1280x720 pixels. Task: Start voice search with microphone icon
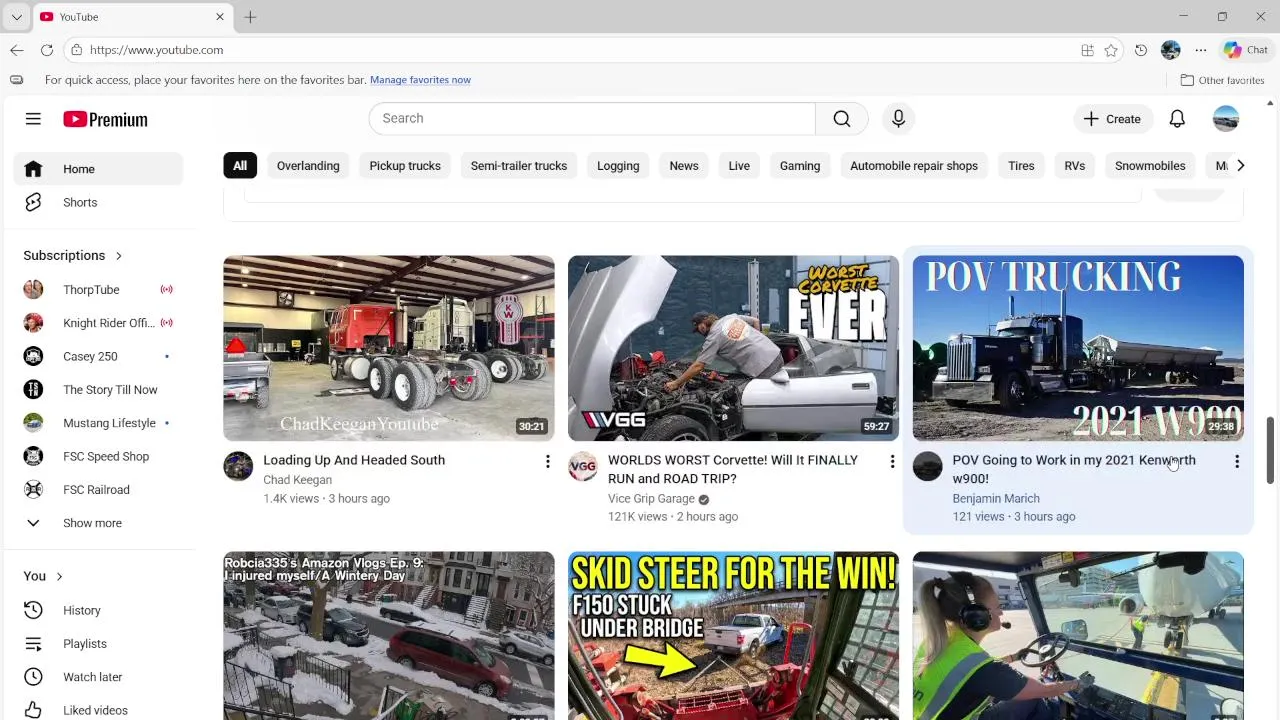pyautogui.click(x=898, y=118)
